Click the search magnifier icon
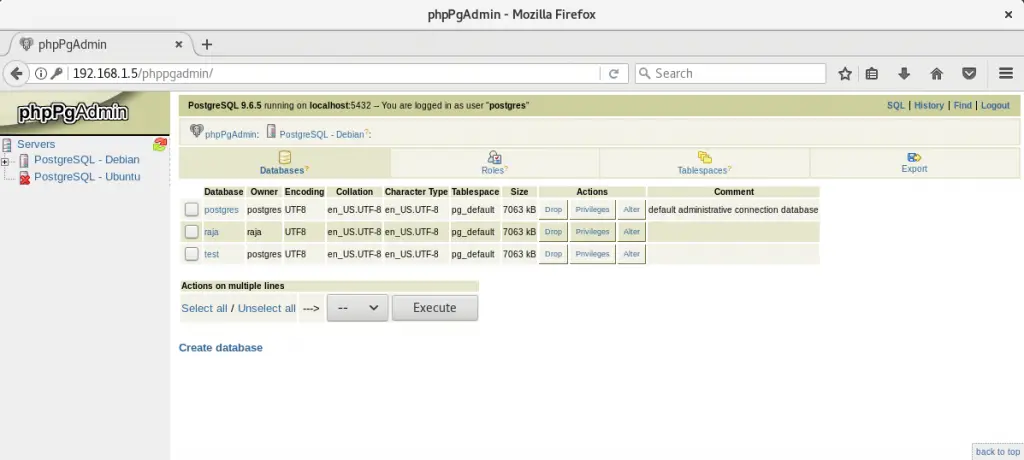Viewport: 1024px width, 460px height. pyautogui.click(x=645, y=74)
